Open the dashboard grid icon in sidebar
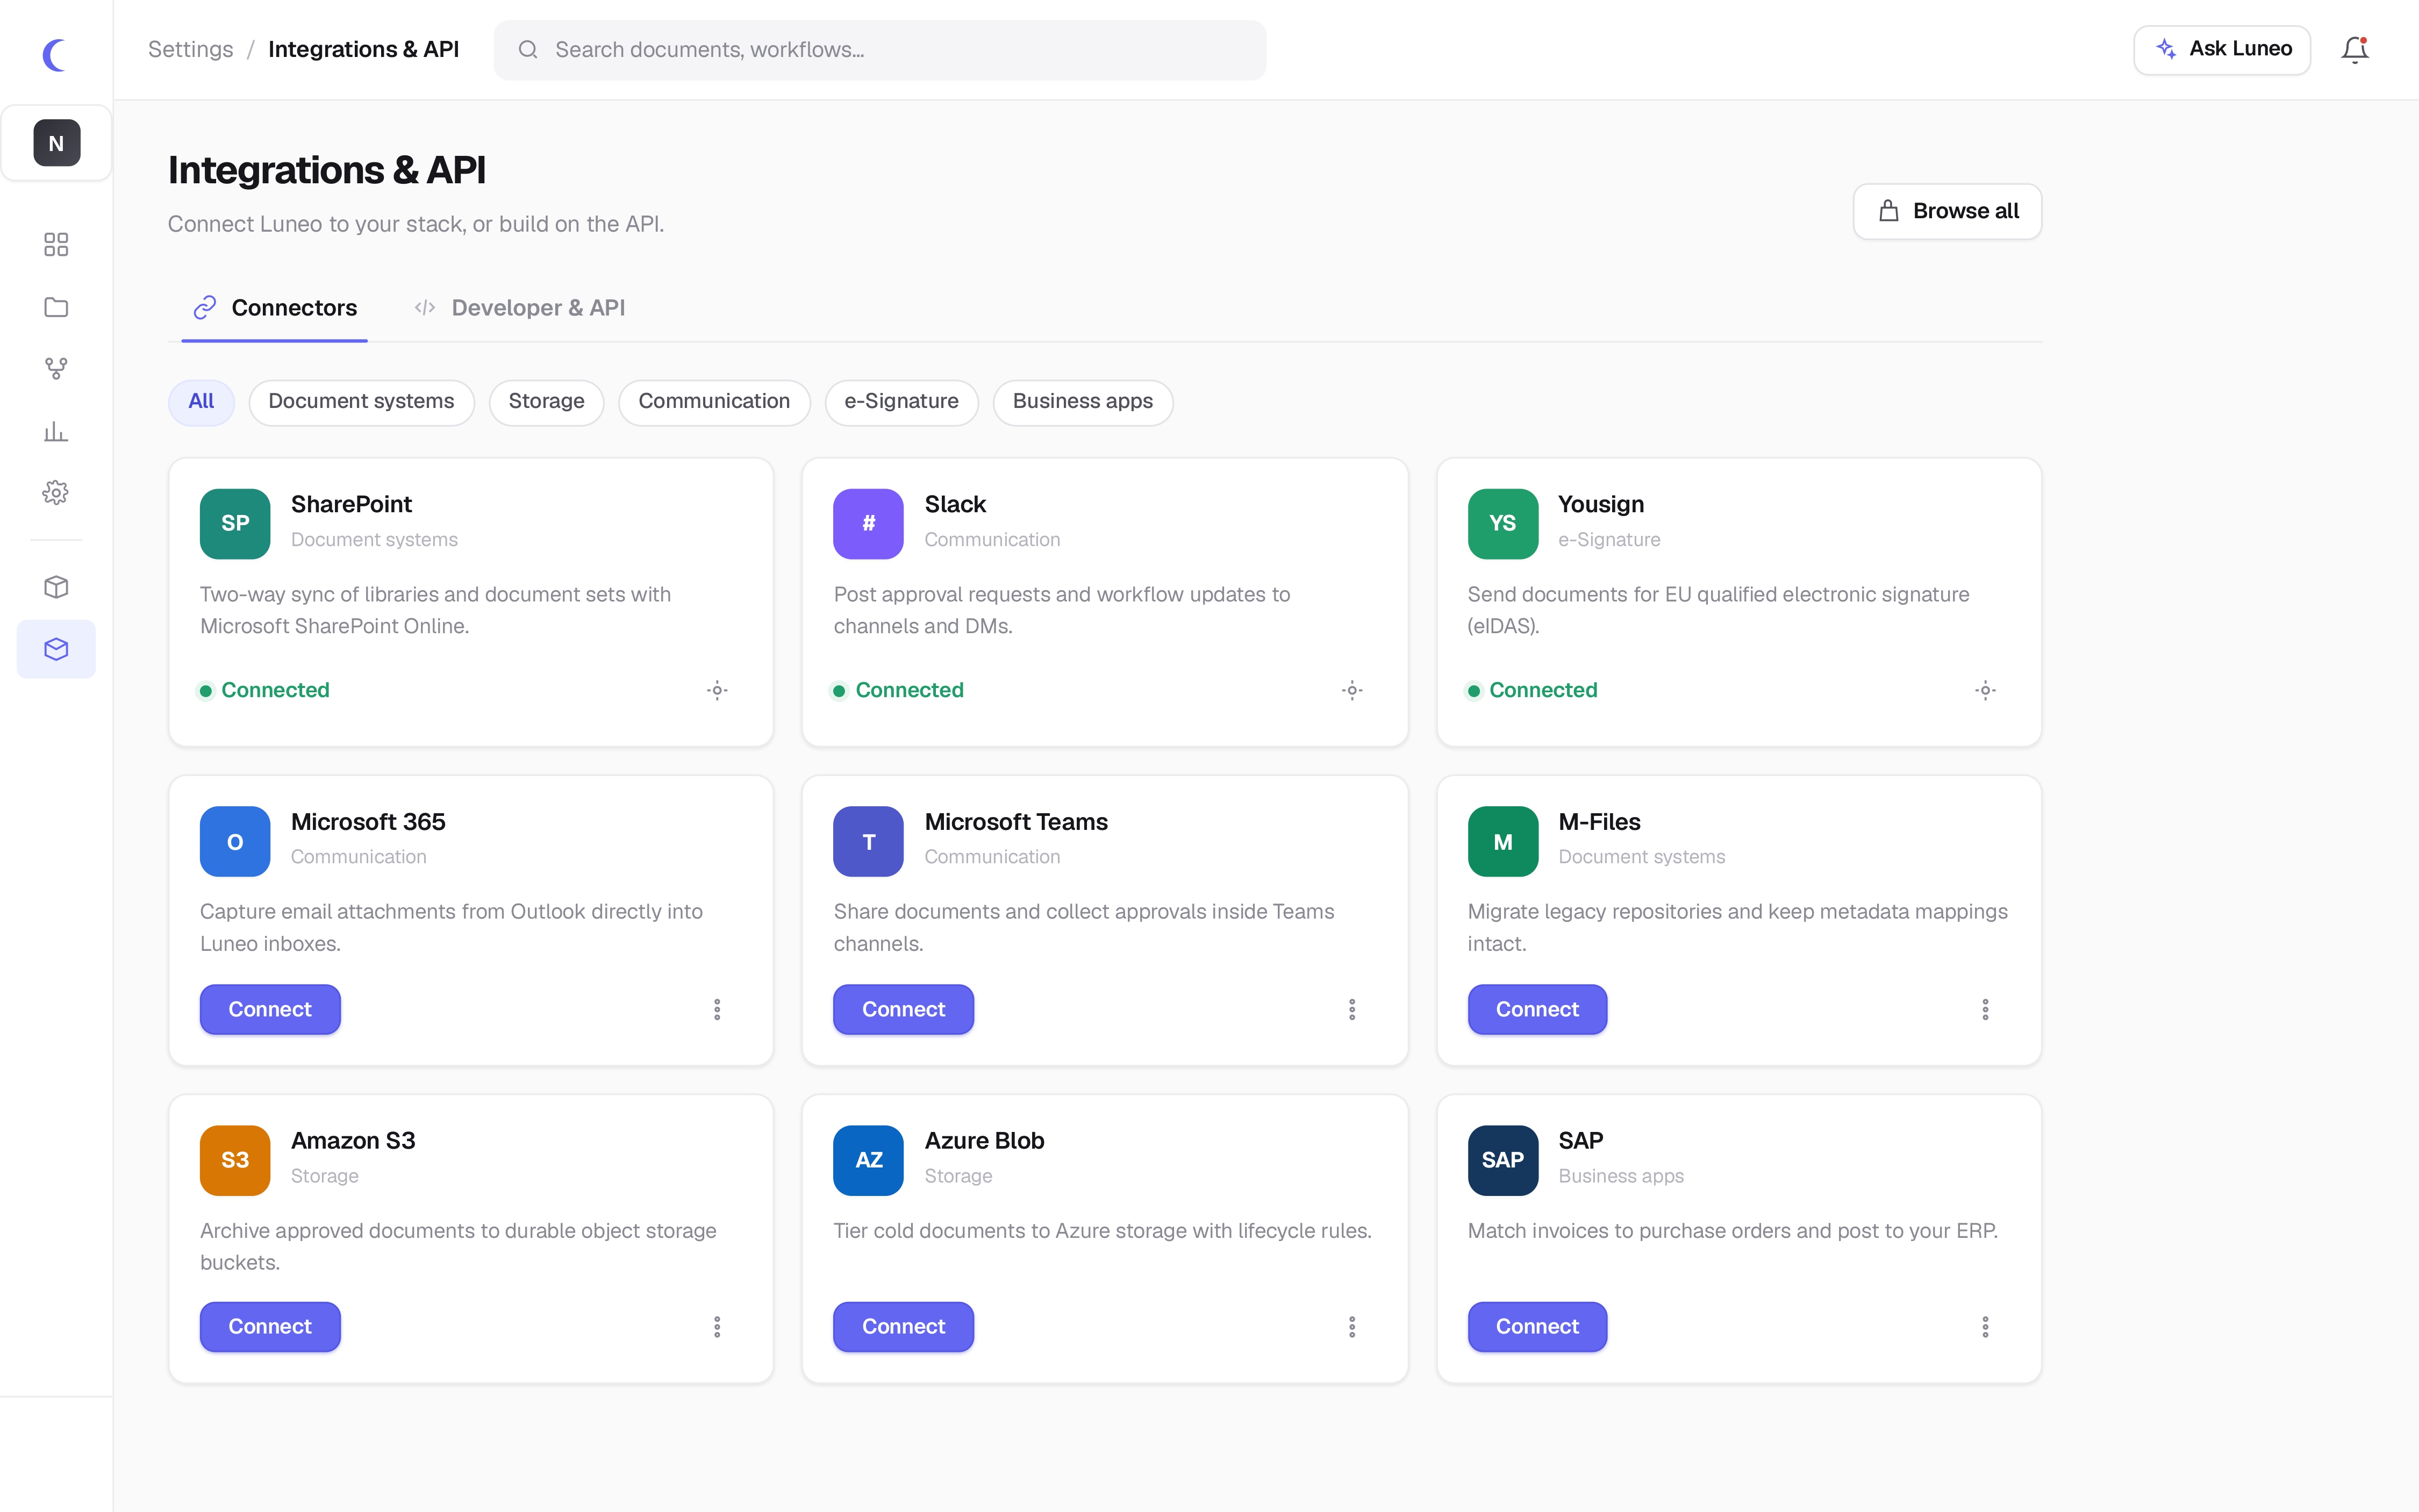2419x1512 pixels. coord(56,245)
